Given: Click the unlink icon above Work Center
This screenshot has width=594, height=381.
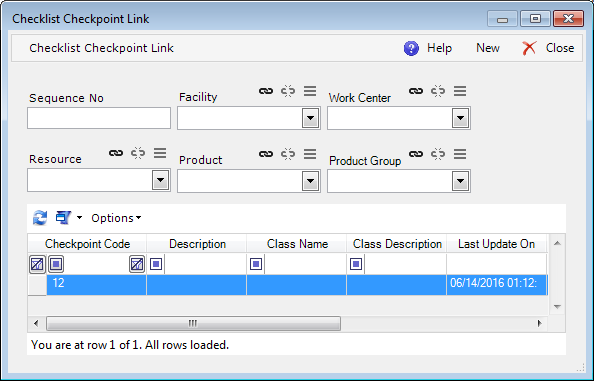Looking at the screenshot, I should [x=438, y=91].
